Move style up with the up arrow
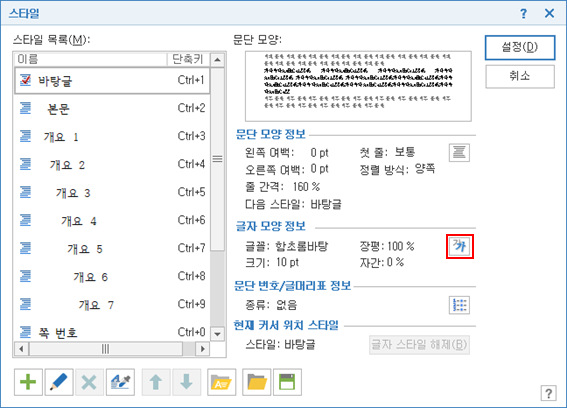 [156, 382]
